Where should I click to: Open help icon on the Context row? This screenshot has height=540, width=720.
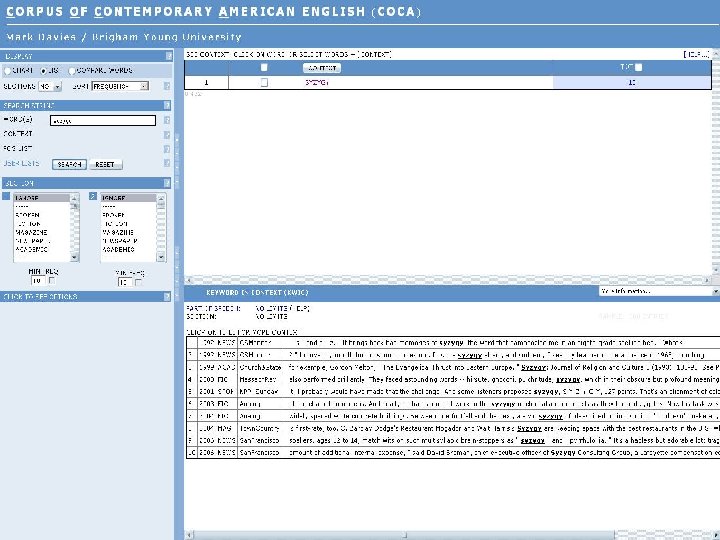[167, 135]
